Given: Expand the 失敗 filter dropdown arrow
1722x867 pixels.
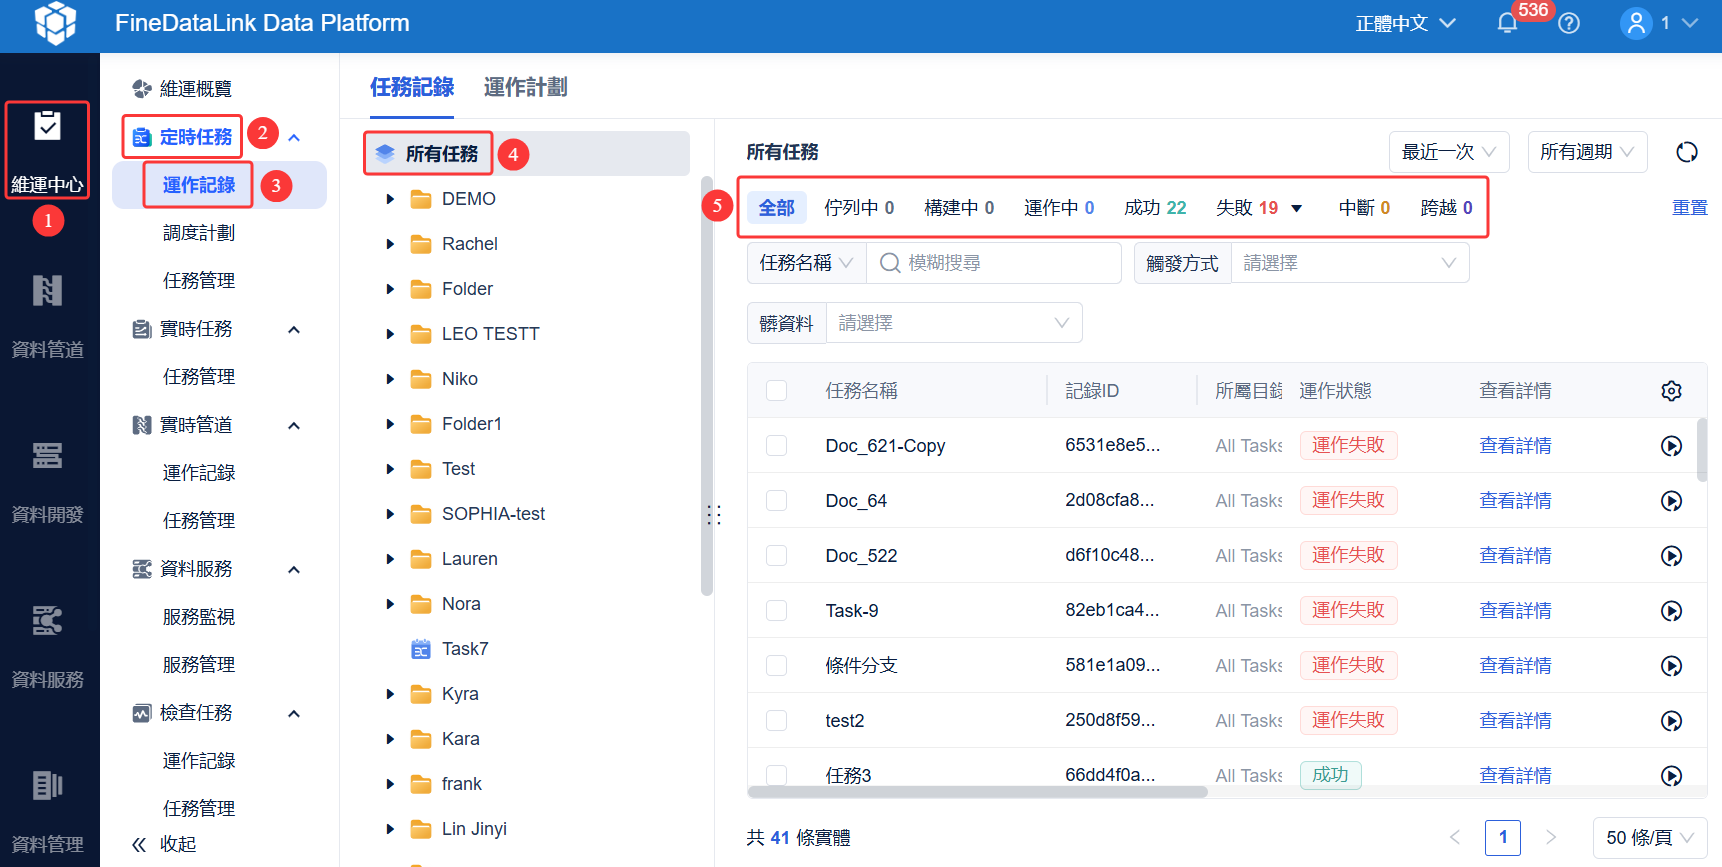Looking at the screenshot, I should click(x=1297, y=209).
